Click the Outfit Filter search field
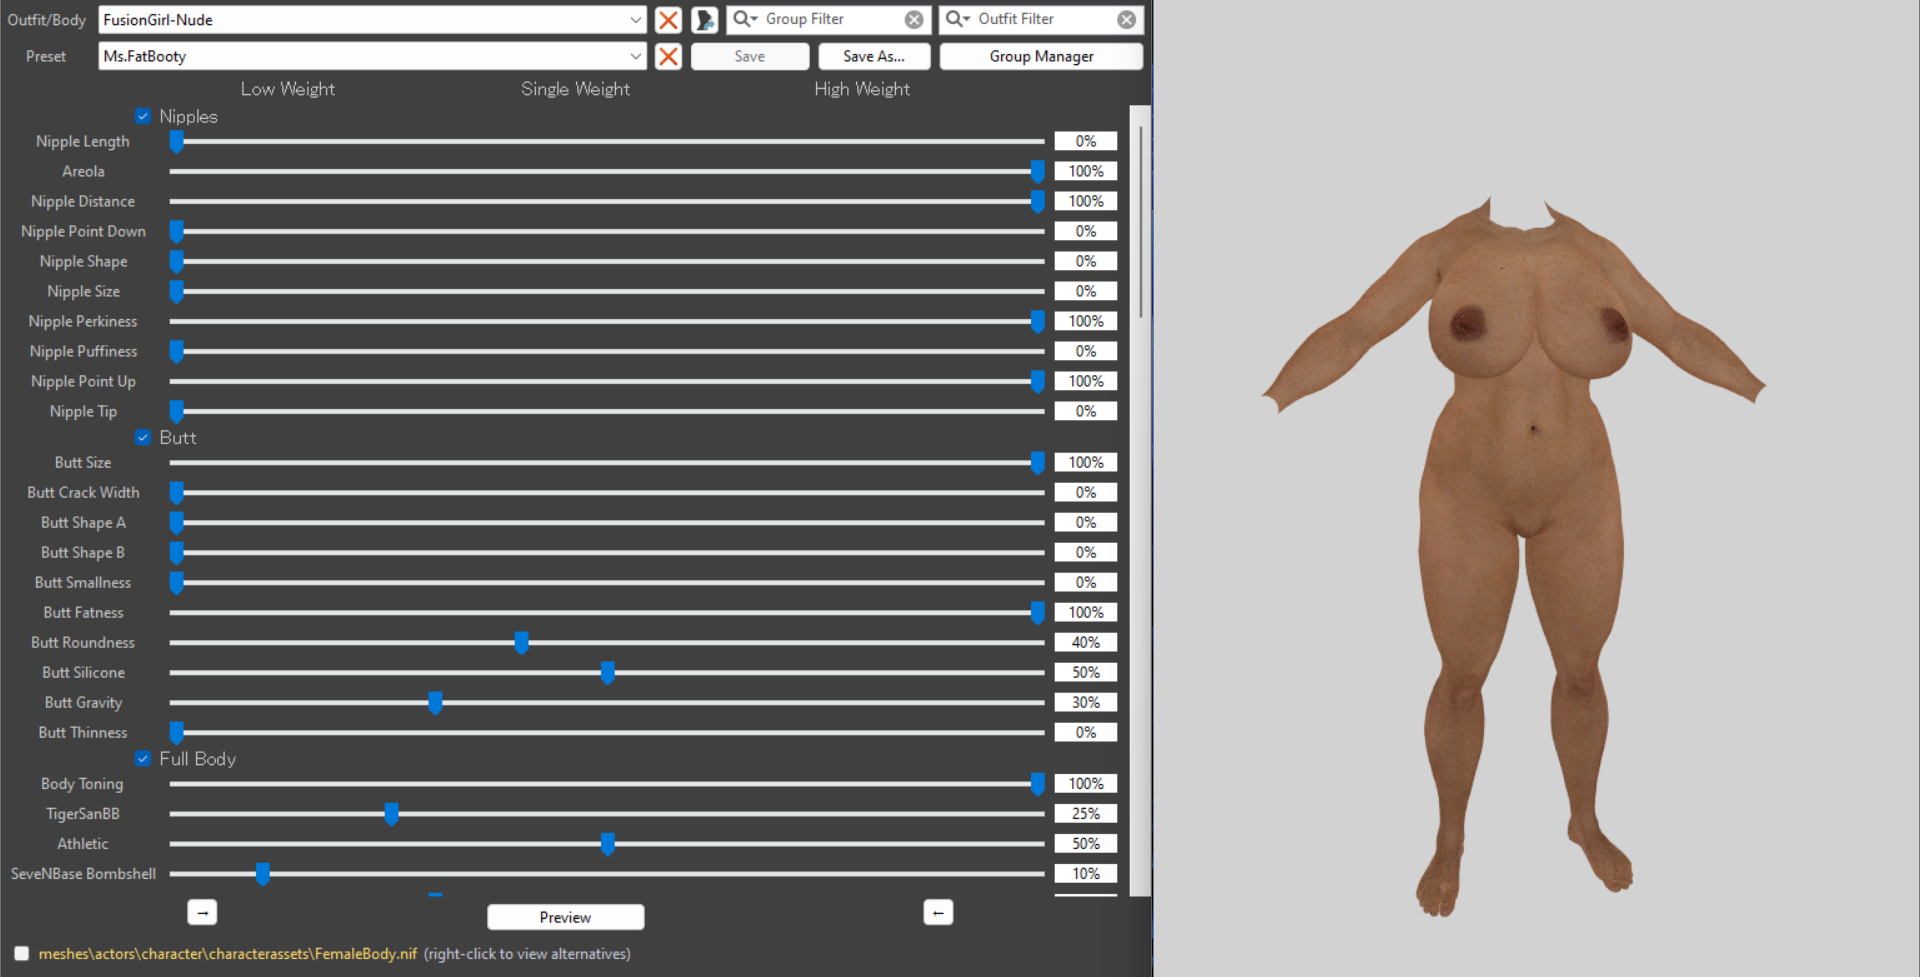This screenshot has height=977, width=1920. (x=1042, y=19)
